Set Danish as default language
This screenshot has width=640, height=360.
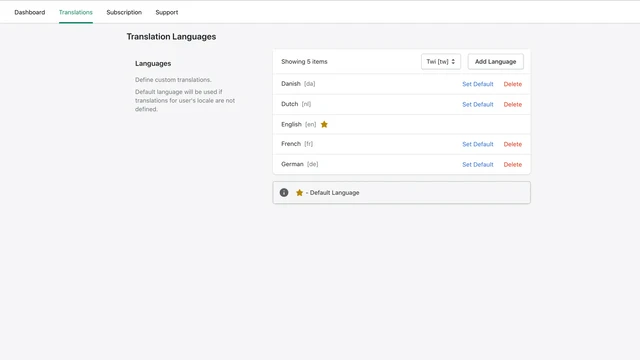pyautogui.click(x=478, y=84)
